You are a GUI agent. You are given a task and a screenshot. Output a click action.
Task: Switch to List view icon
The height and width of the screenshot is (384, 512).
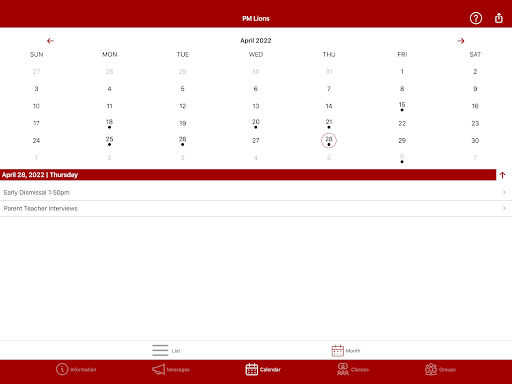point(160,350)
